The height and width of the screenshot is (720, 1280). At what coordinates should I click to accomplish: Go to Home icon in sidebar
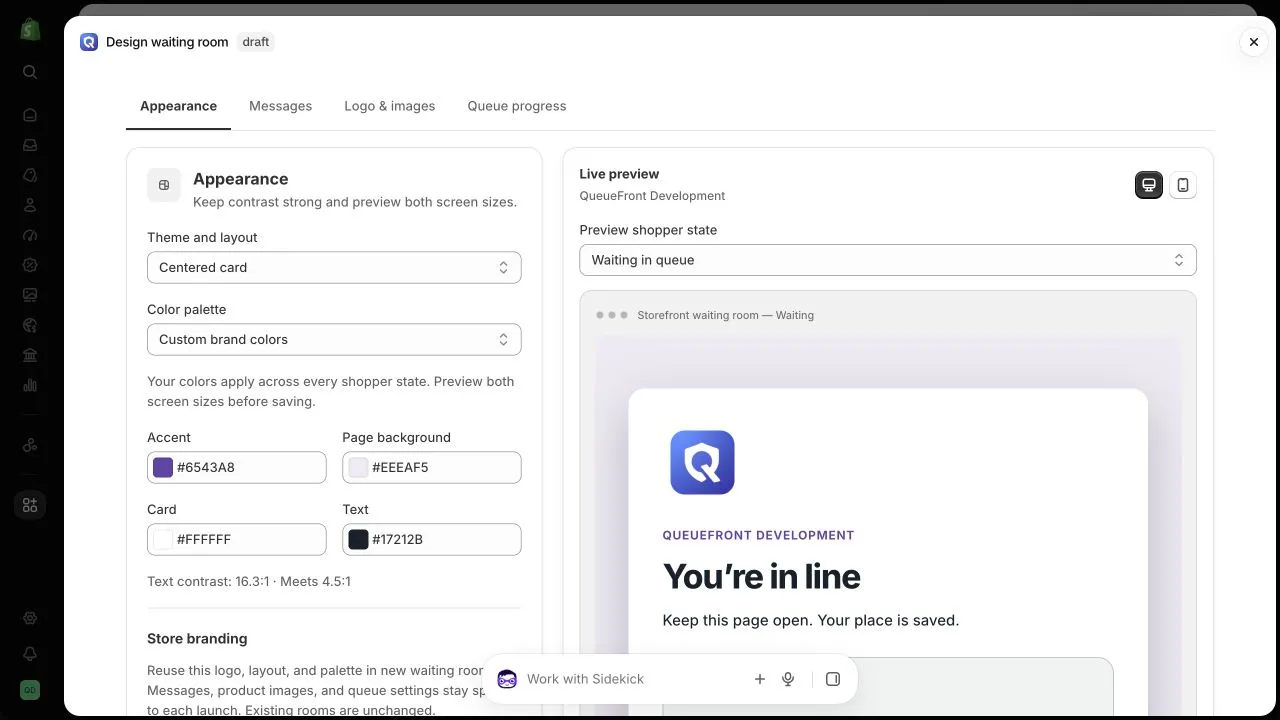(x=30, y=115)
